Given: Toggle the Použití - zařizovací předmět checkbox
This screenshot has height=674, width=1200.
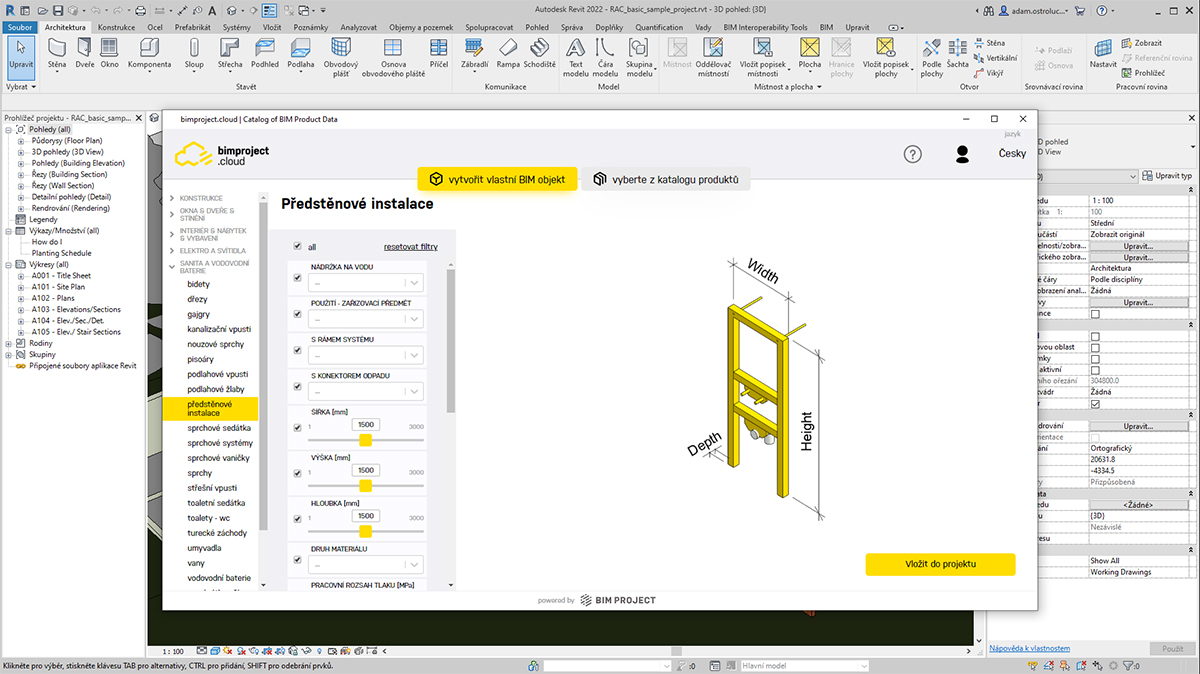Looking at the screenshot, I should [x=298, y=314].
